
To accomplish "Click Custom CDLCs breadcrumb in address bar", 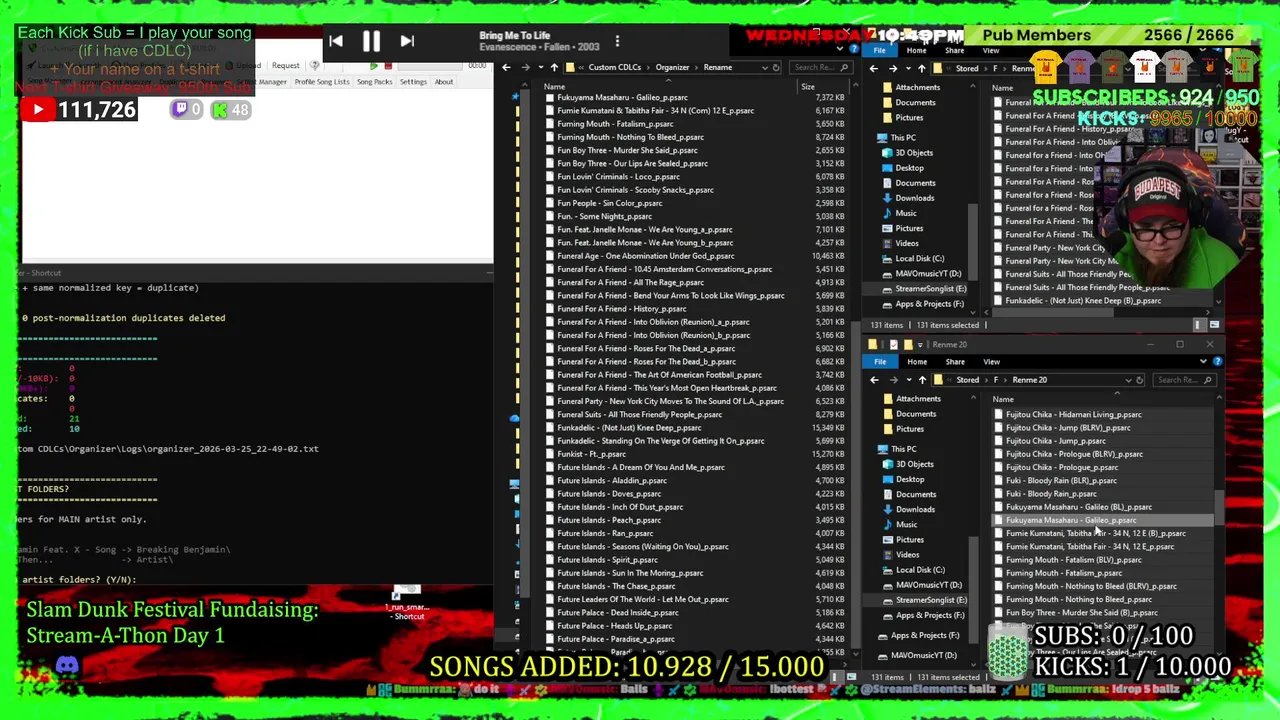I will pos(615,67).
